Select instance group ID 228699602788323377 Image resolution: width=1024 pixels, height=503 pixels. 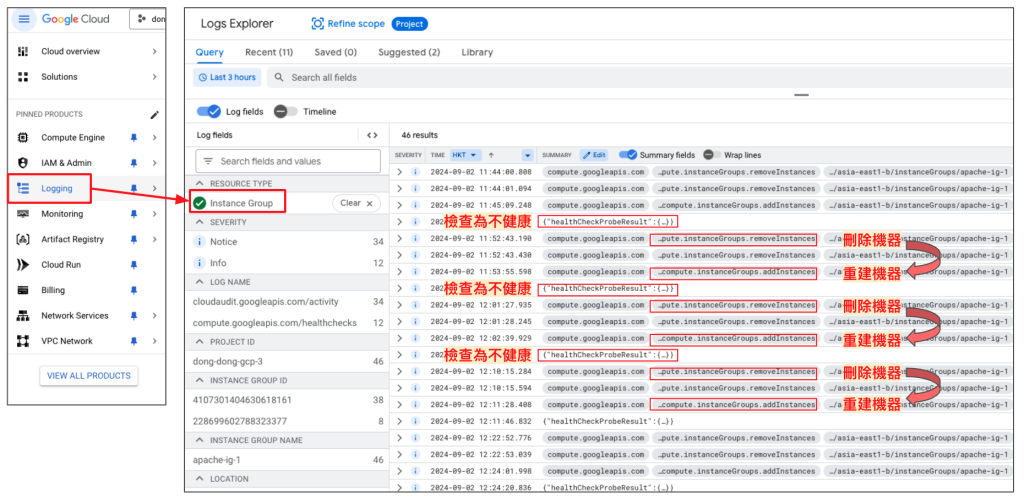240,421
